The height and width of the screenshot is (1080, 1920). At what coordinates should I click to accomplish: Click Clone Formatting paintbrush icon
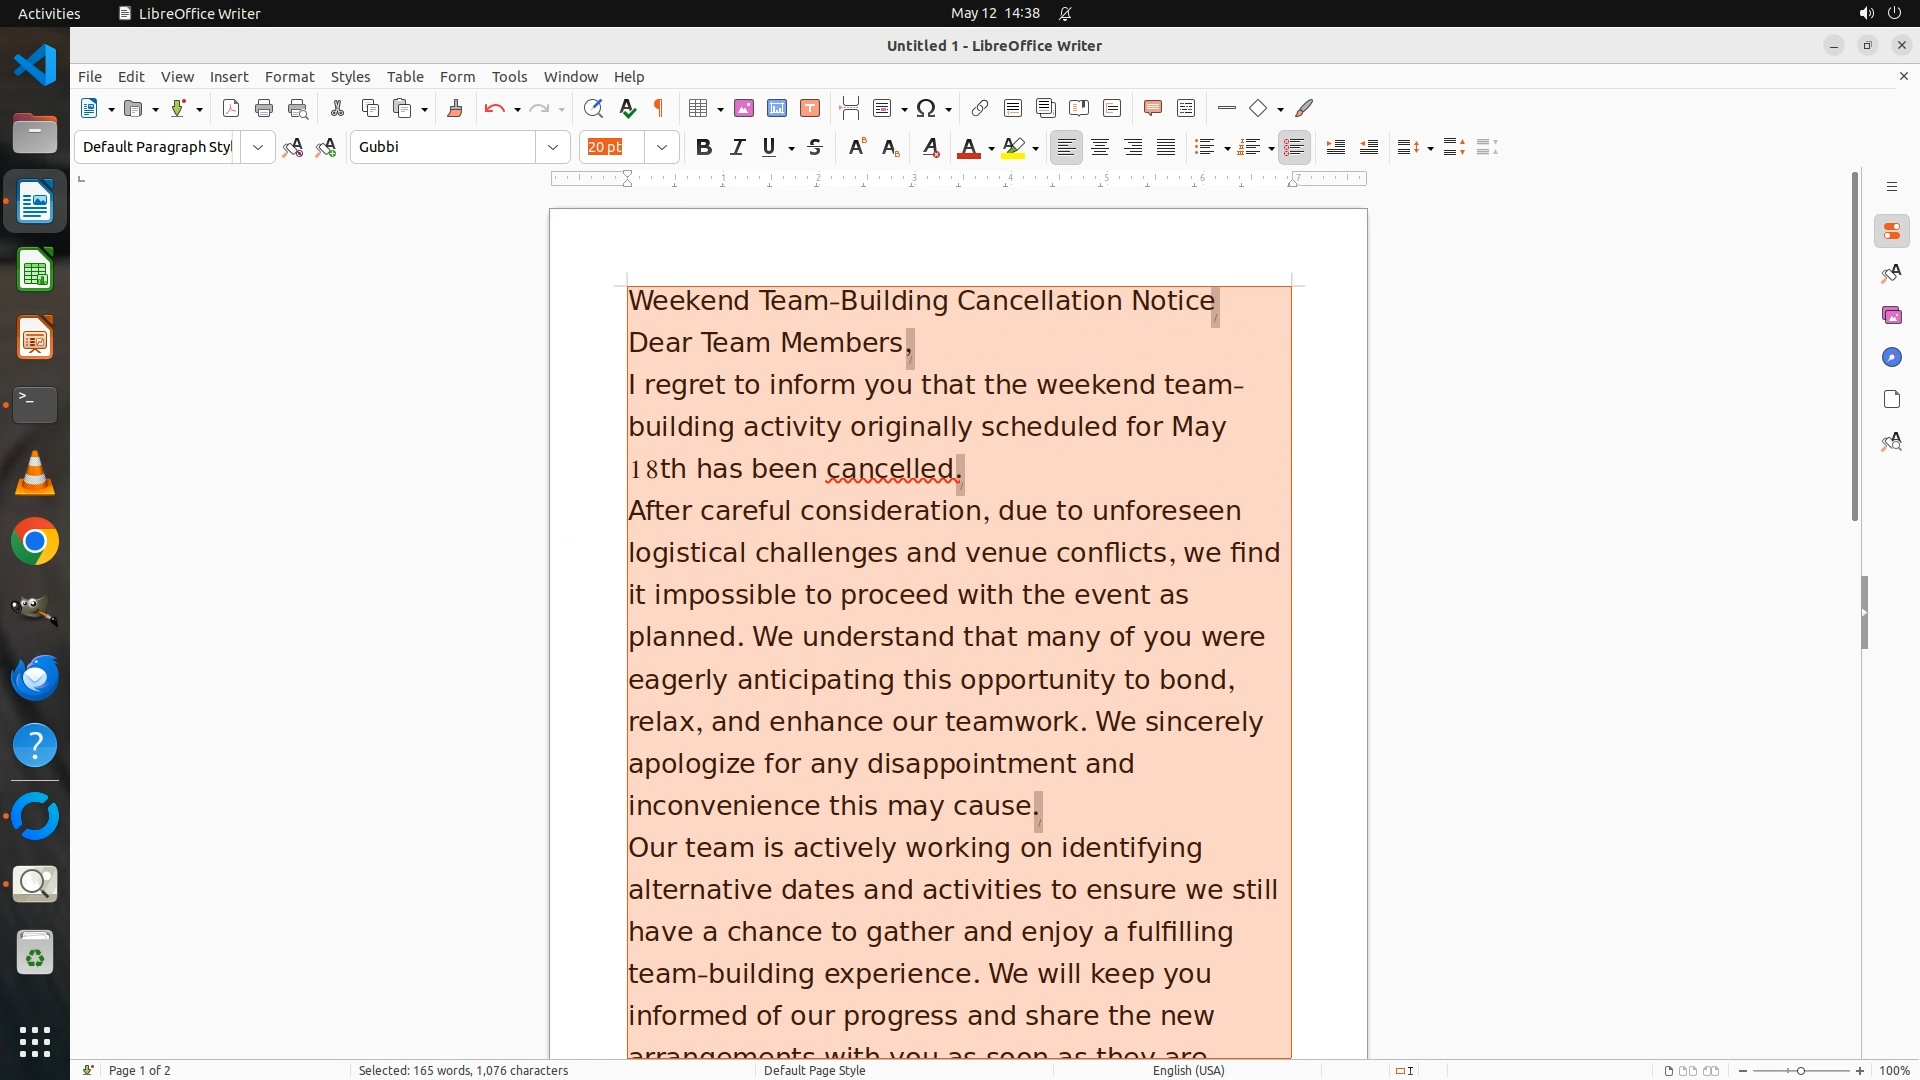pos(455,108)
